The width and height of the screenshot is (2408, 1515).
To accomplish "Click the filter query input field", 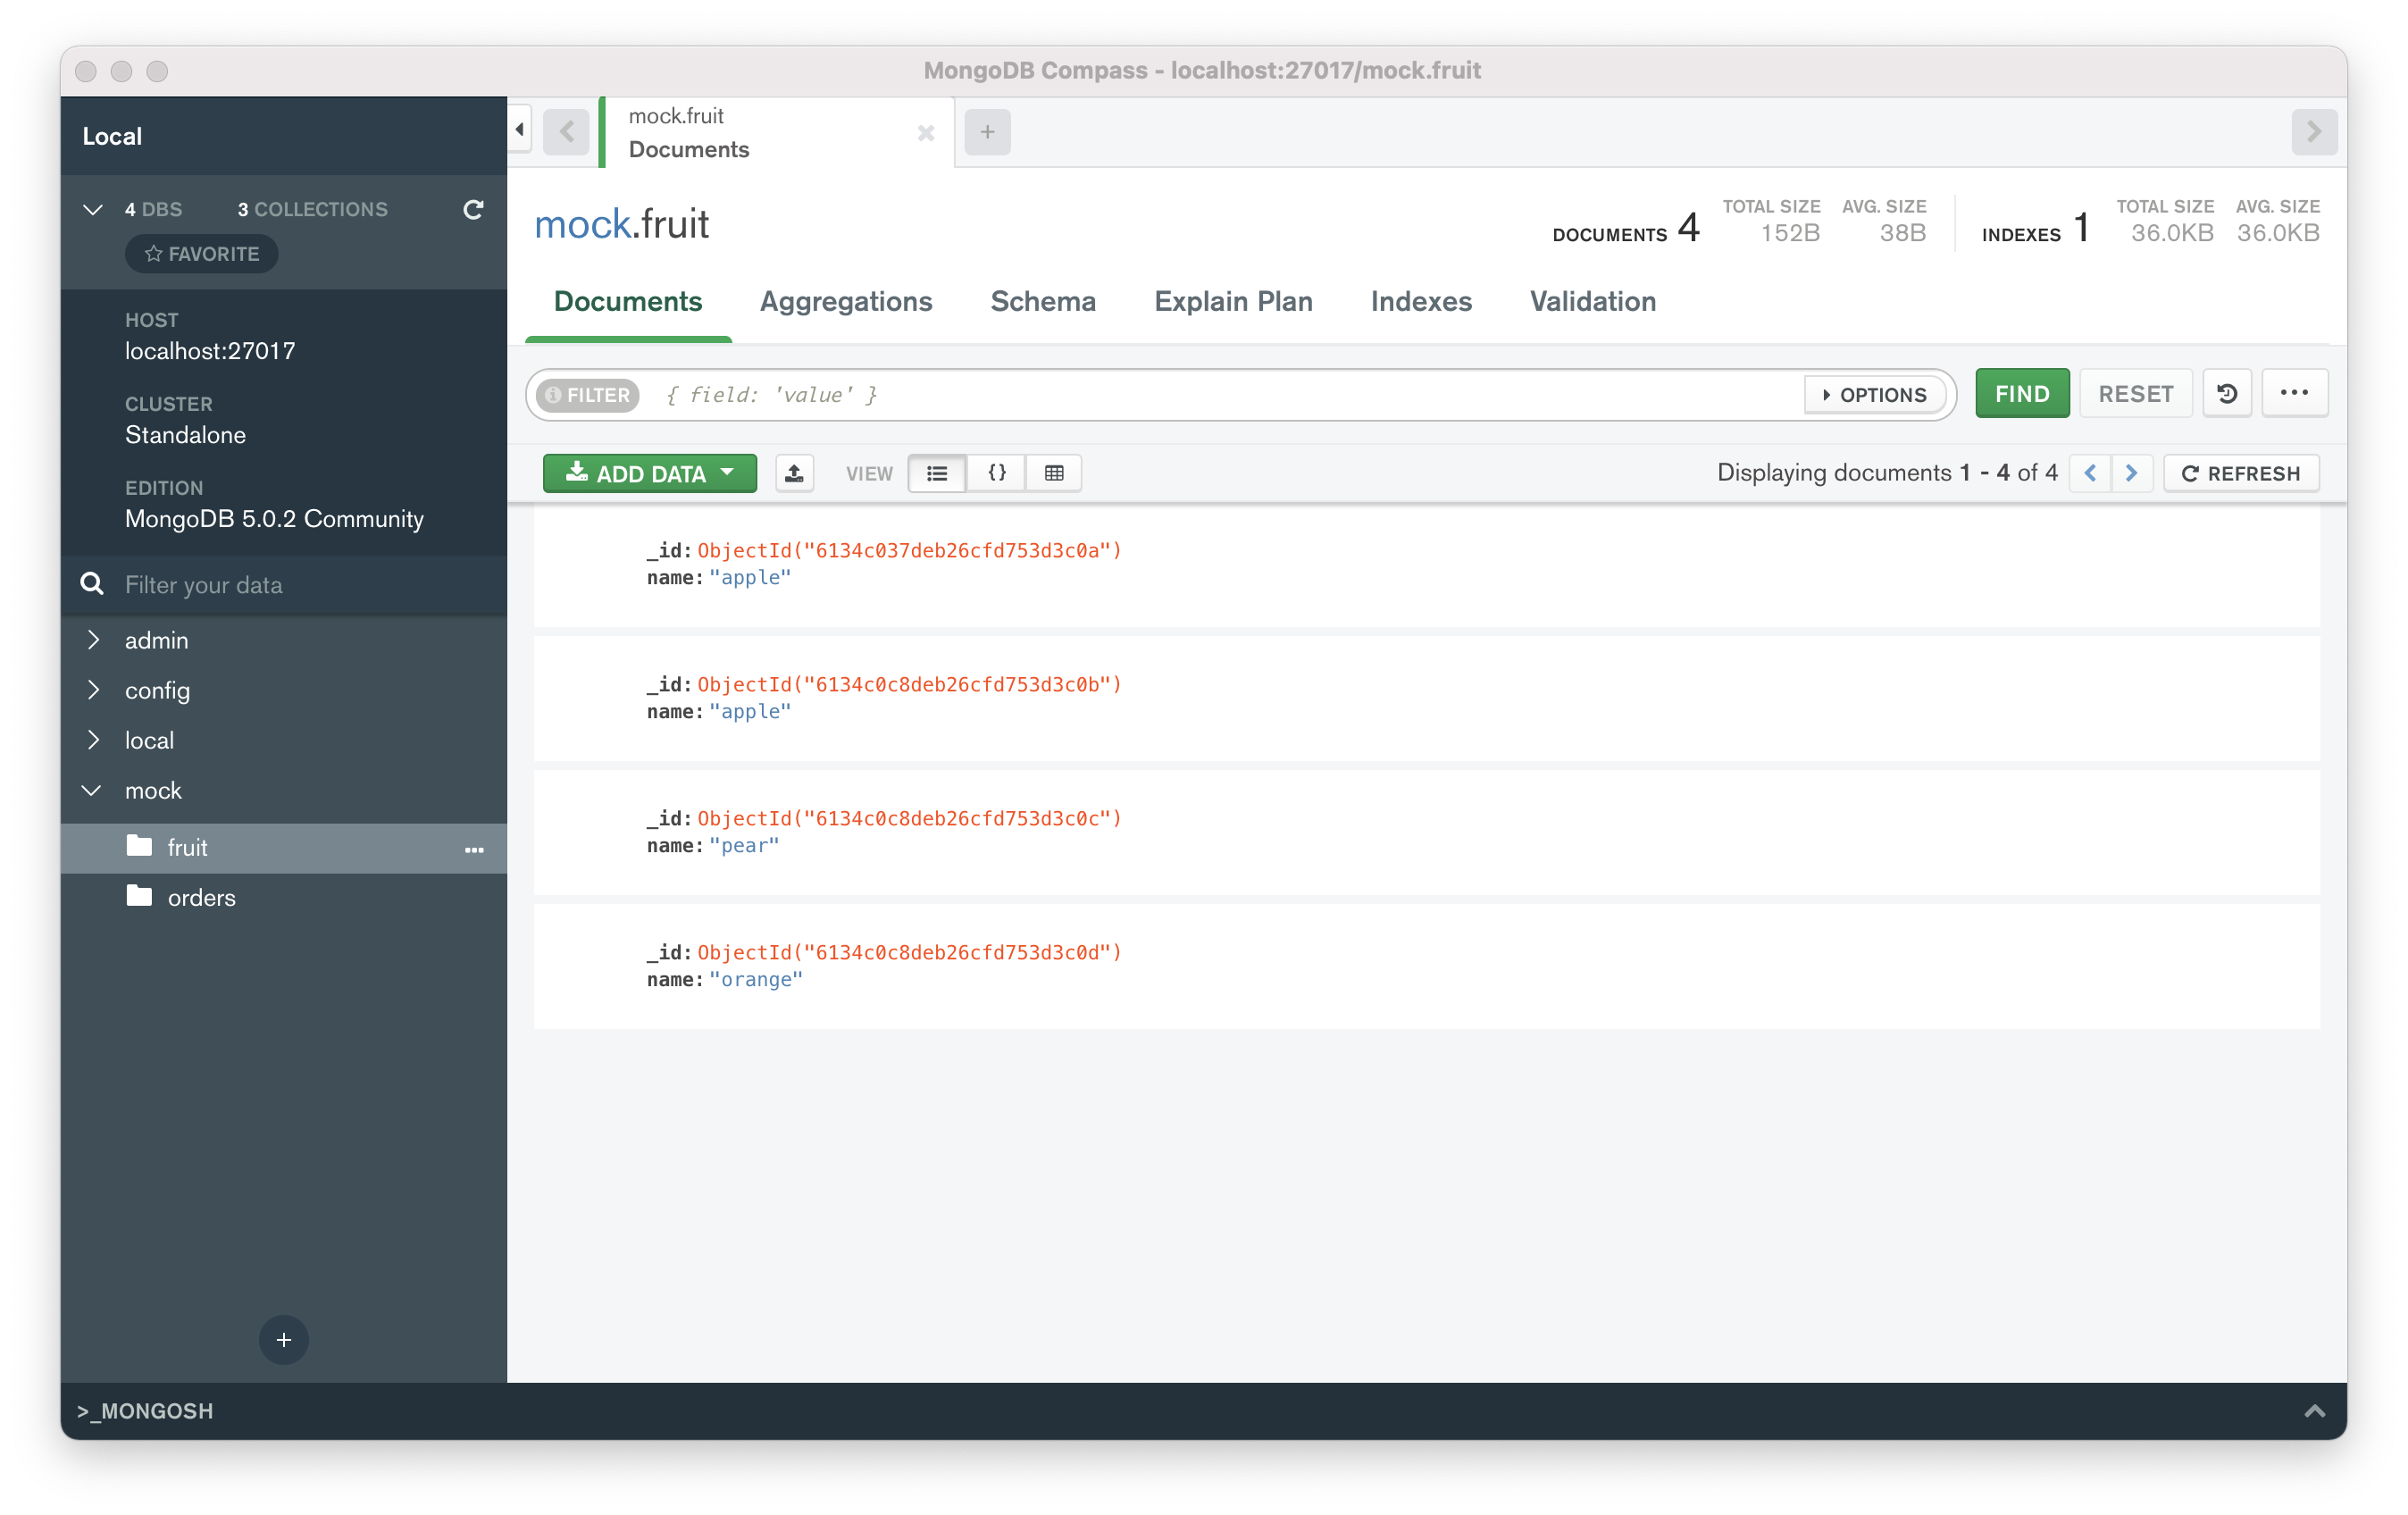I will (x=1228, y=395).
